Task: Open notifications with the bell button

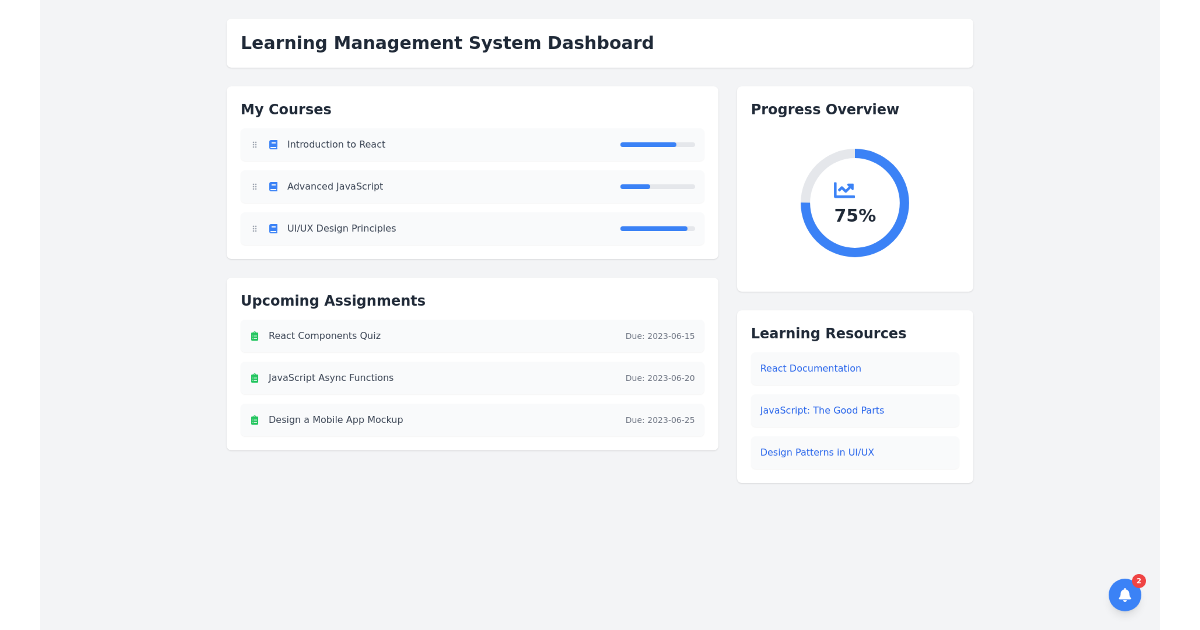Action: click(x=1124, y=594)
